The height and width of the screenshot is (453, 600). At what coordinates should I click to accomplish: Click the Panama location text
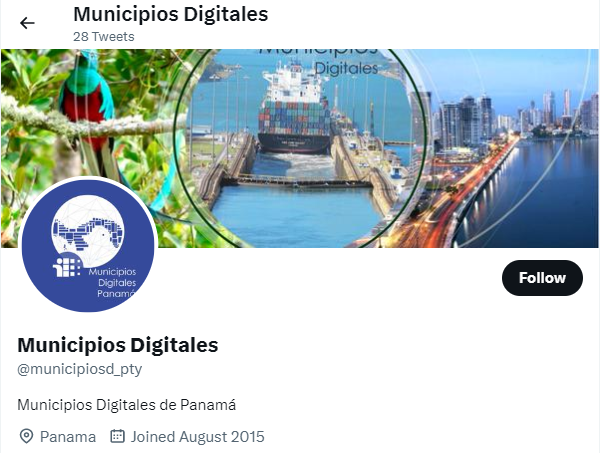tap(68, 437)
